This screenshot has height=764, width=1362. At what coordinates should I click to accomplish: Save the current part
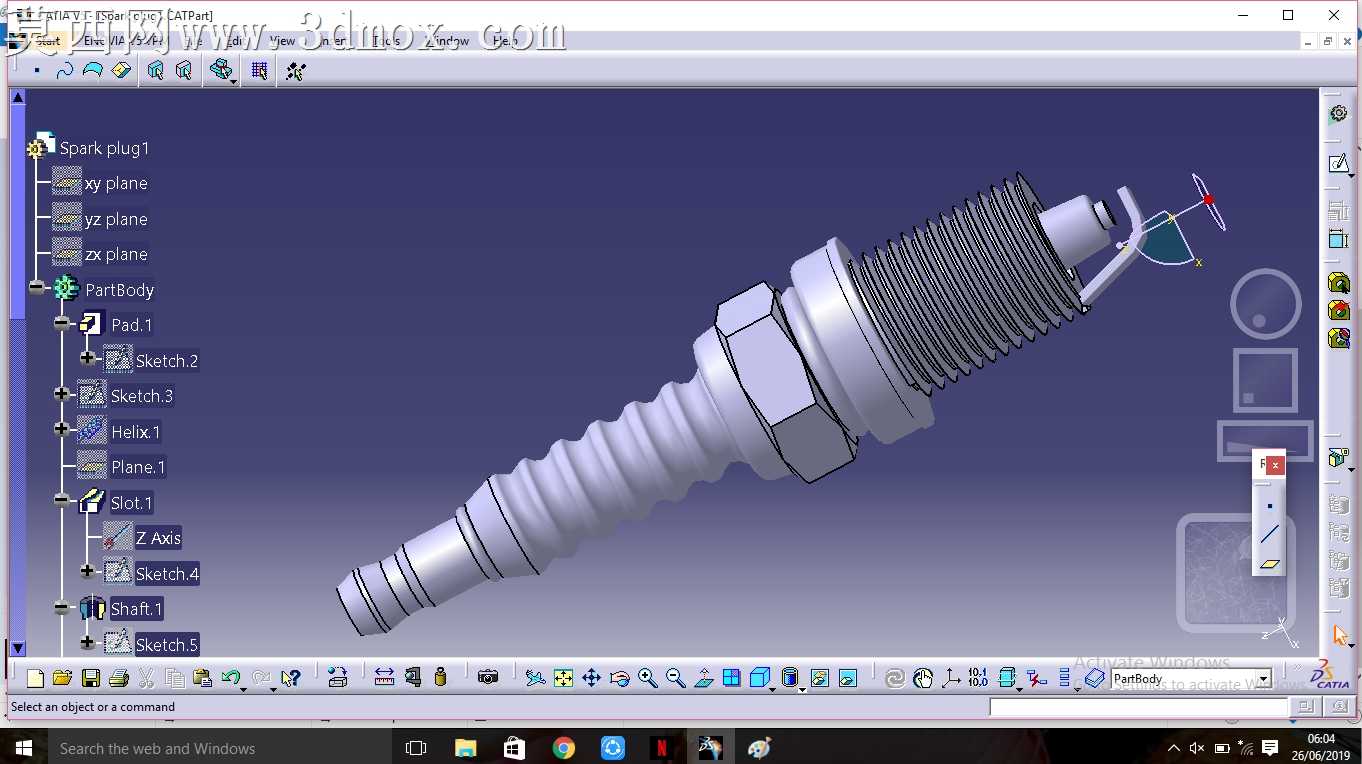(90, 678)
